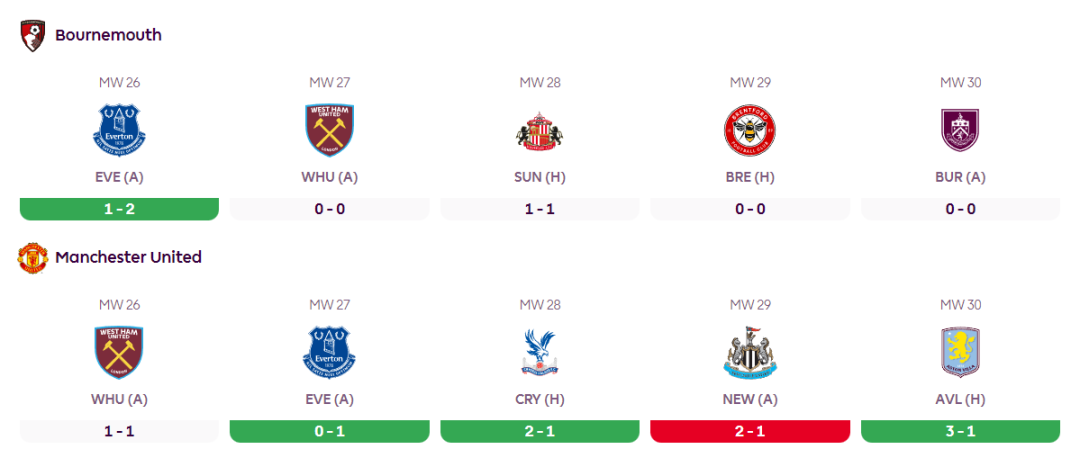The image size is (1080, 458).
Task: Go to the Manchester United team name link
Action: tap(128, 258)
